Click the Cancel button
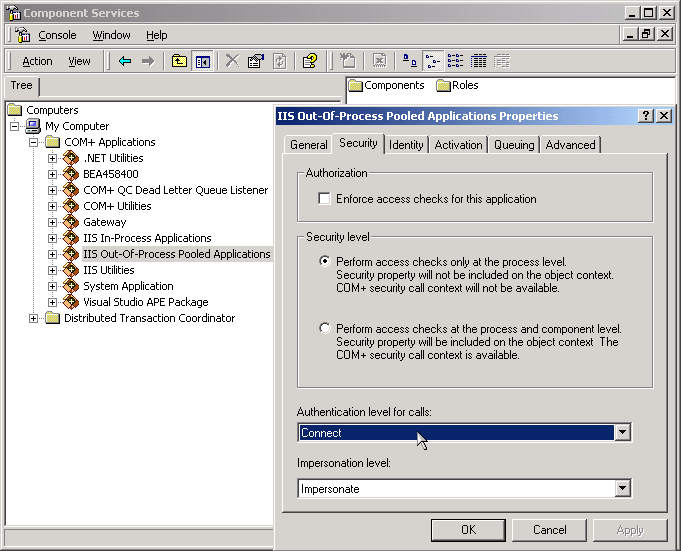 [x=549, y=530]
